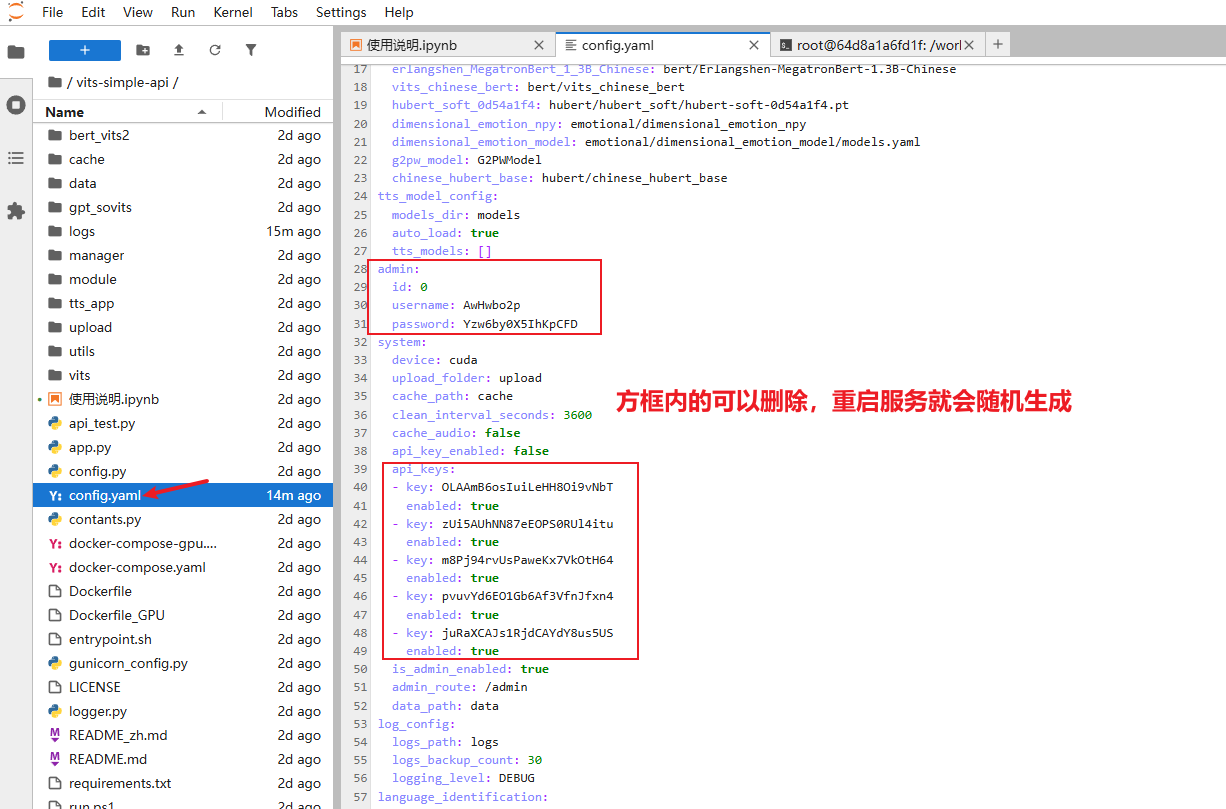Select the docker-compose.yaml file
The height and width of the screenshot is (809, 1226).
[184, 567]
